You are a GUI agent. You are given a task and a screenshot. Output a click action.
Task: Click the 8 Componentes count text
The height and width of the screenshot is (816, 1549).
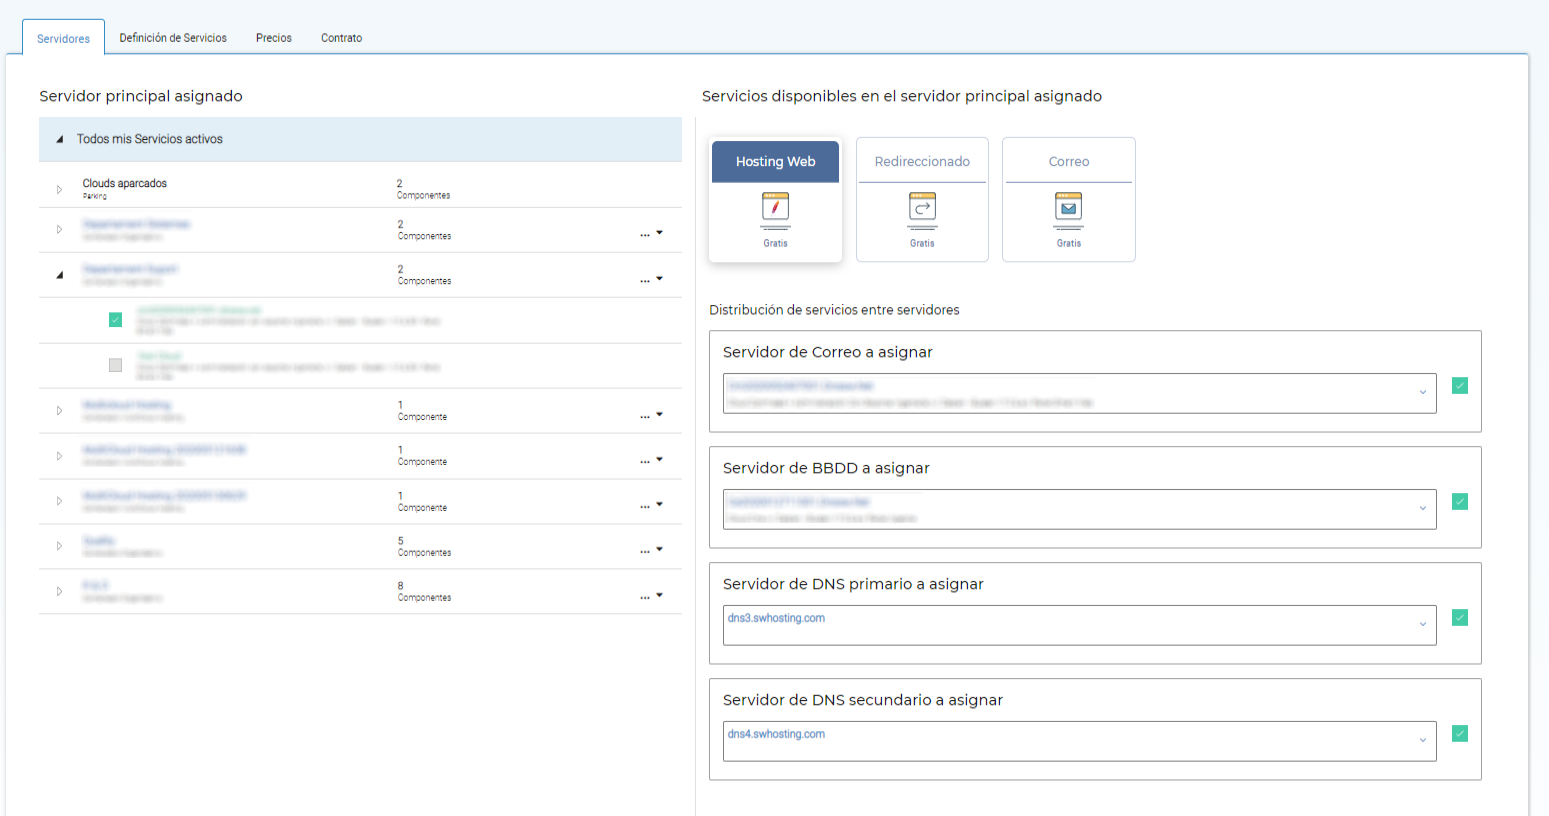coord(424,591)
